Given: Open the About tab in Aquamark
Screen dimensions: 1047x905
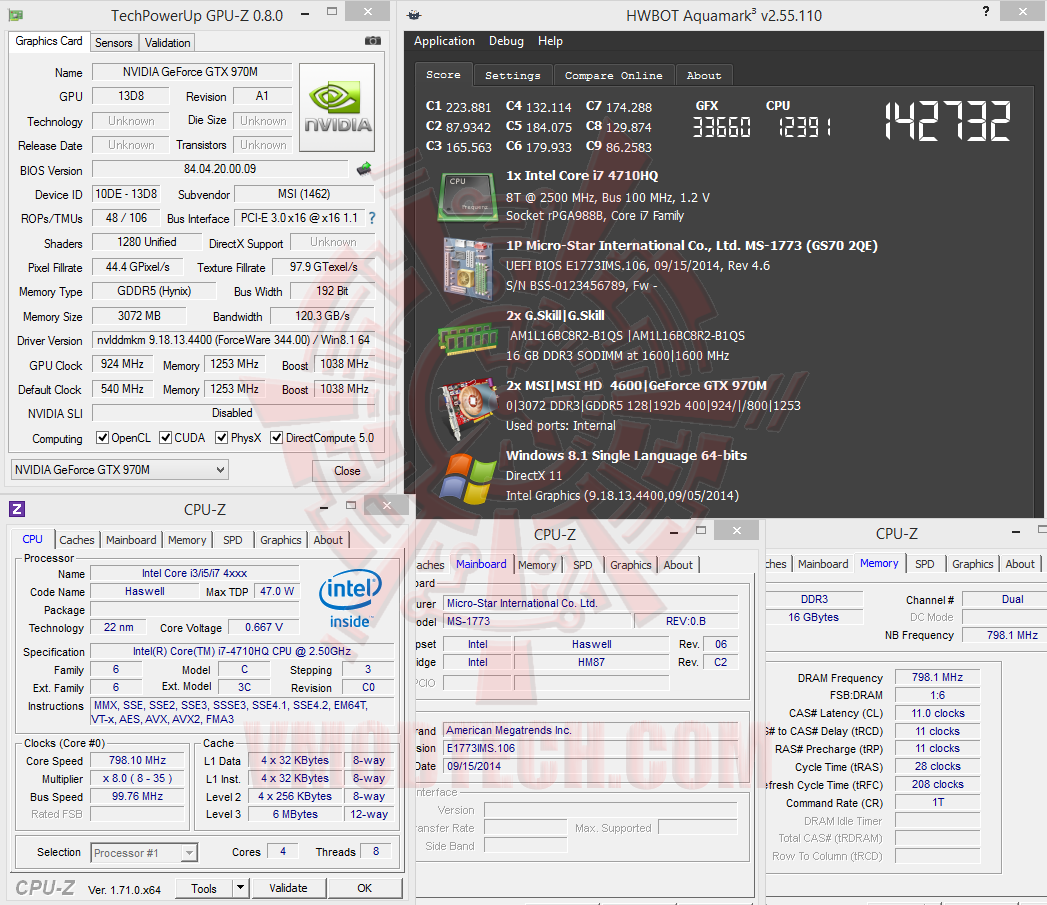Looking at the screenshot, I should (704, 75).
